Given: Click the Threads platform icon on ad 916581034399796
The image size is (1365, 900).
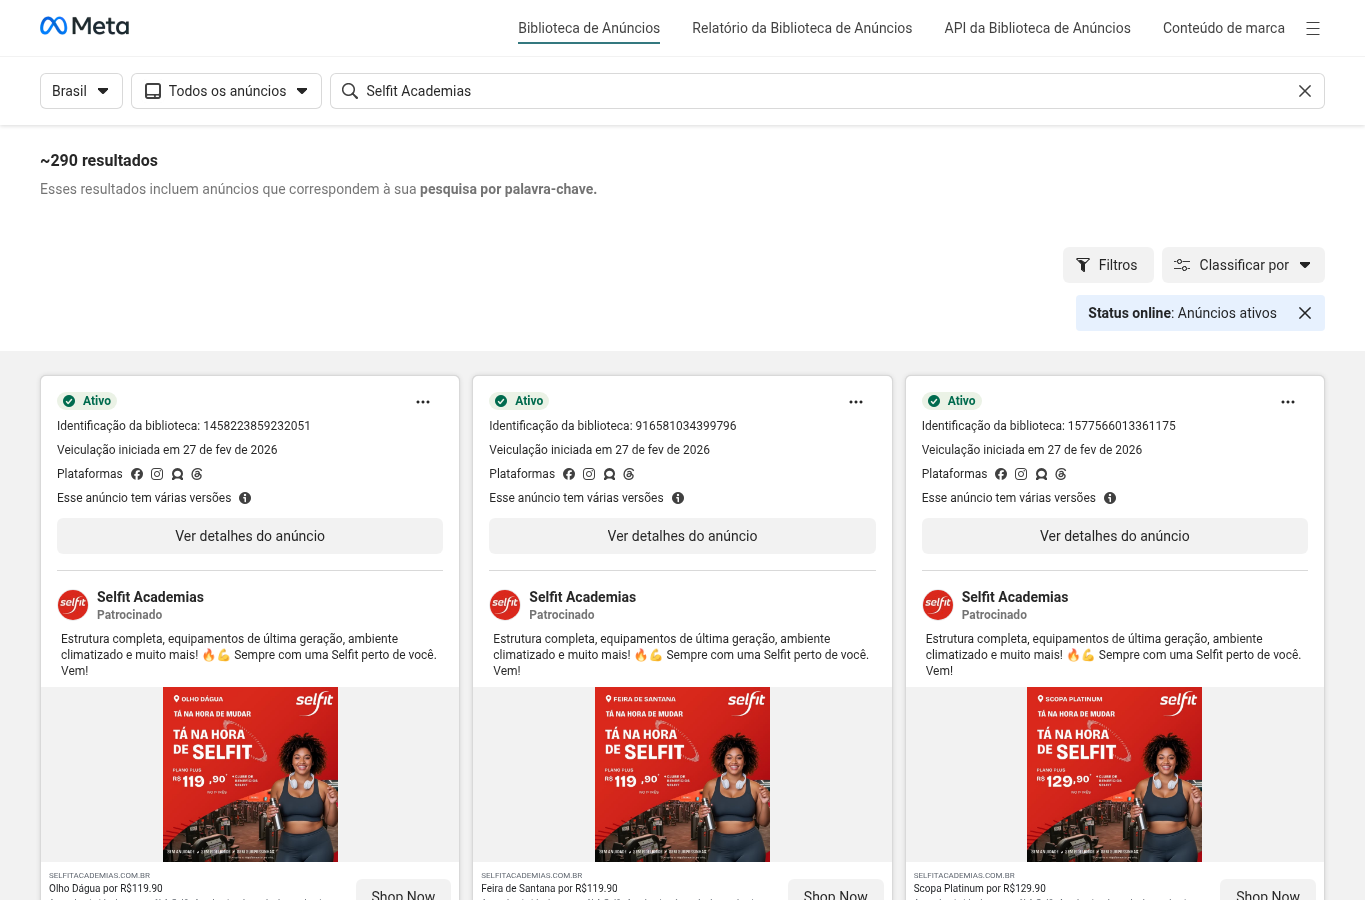Looking at the screenshot, I should pyautogui.click(x=629, y=474).
